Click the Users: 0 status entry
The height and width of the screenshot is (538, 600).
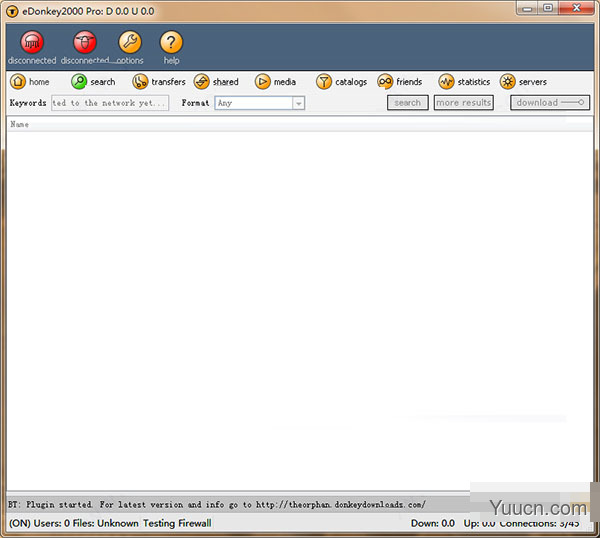click(52, 523)
